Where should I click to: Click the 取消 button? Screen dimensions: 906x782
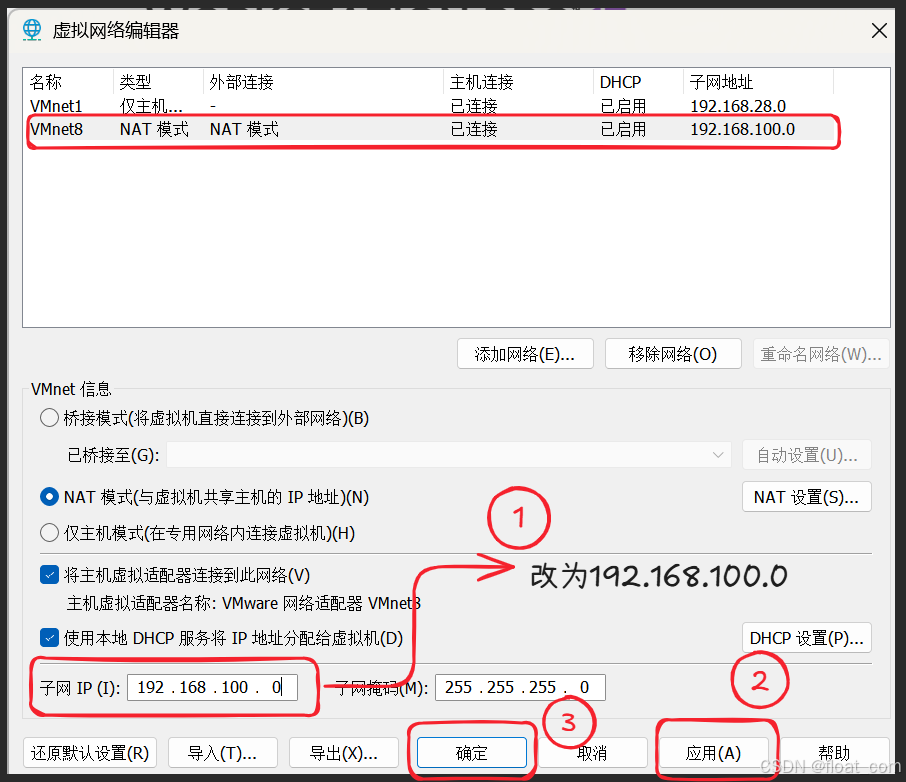(x=592, y=753)
